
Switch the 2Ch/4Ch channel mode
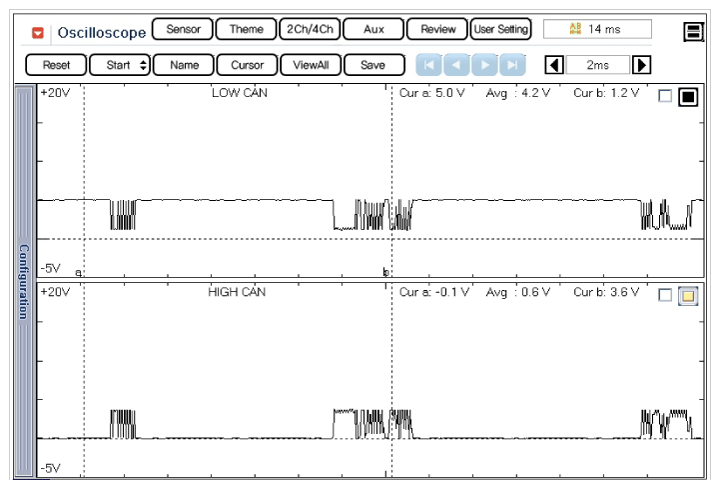[309, 30]
